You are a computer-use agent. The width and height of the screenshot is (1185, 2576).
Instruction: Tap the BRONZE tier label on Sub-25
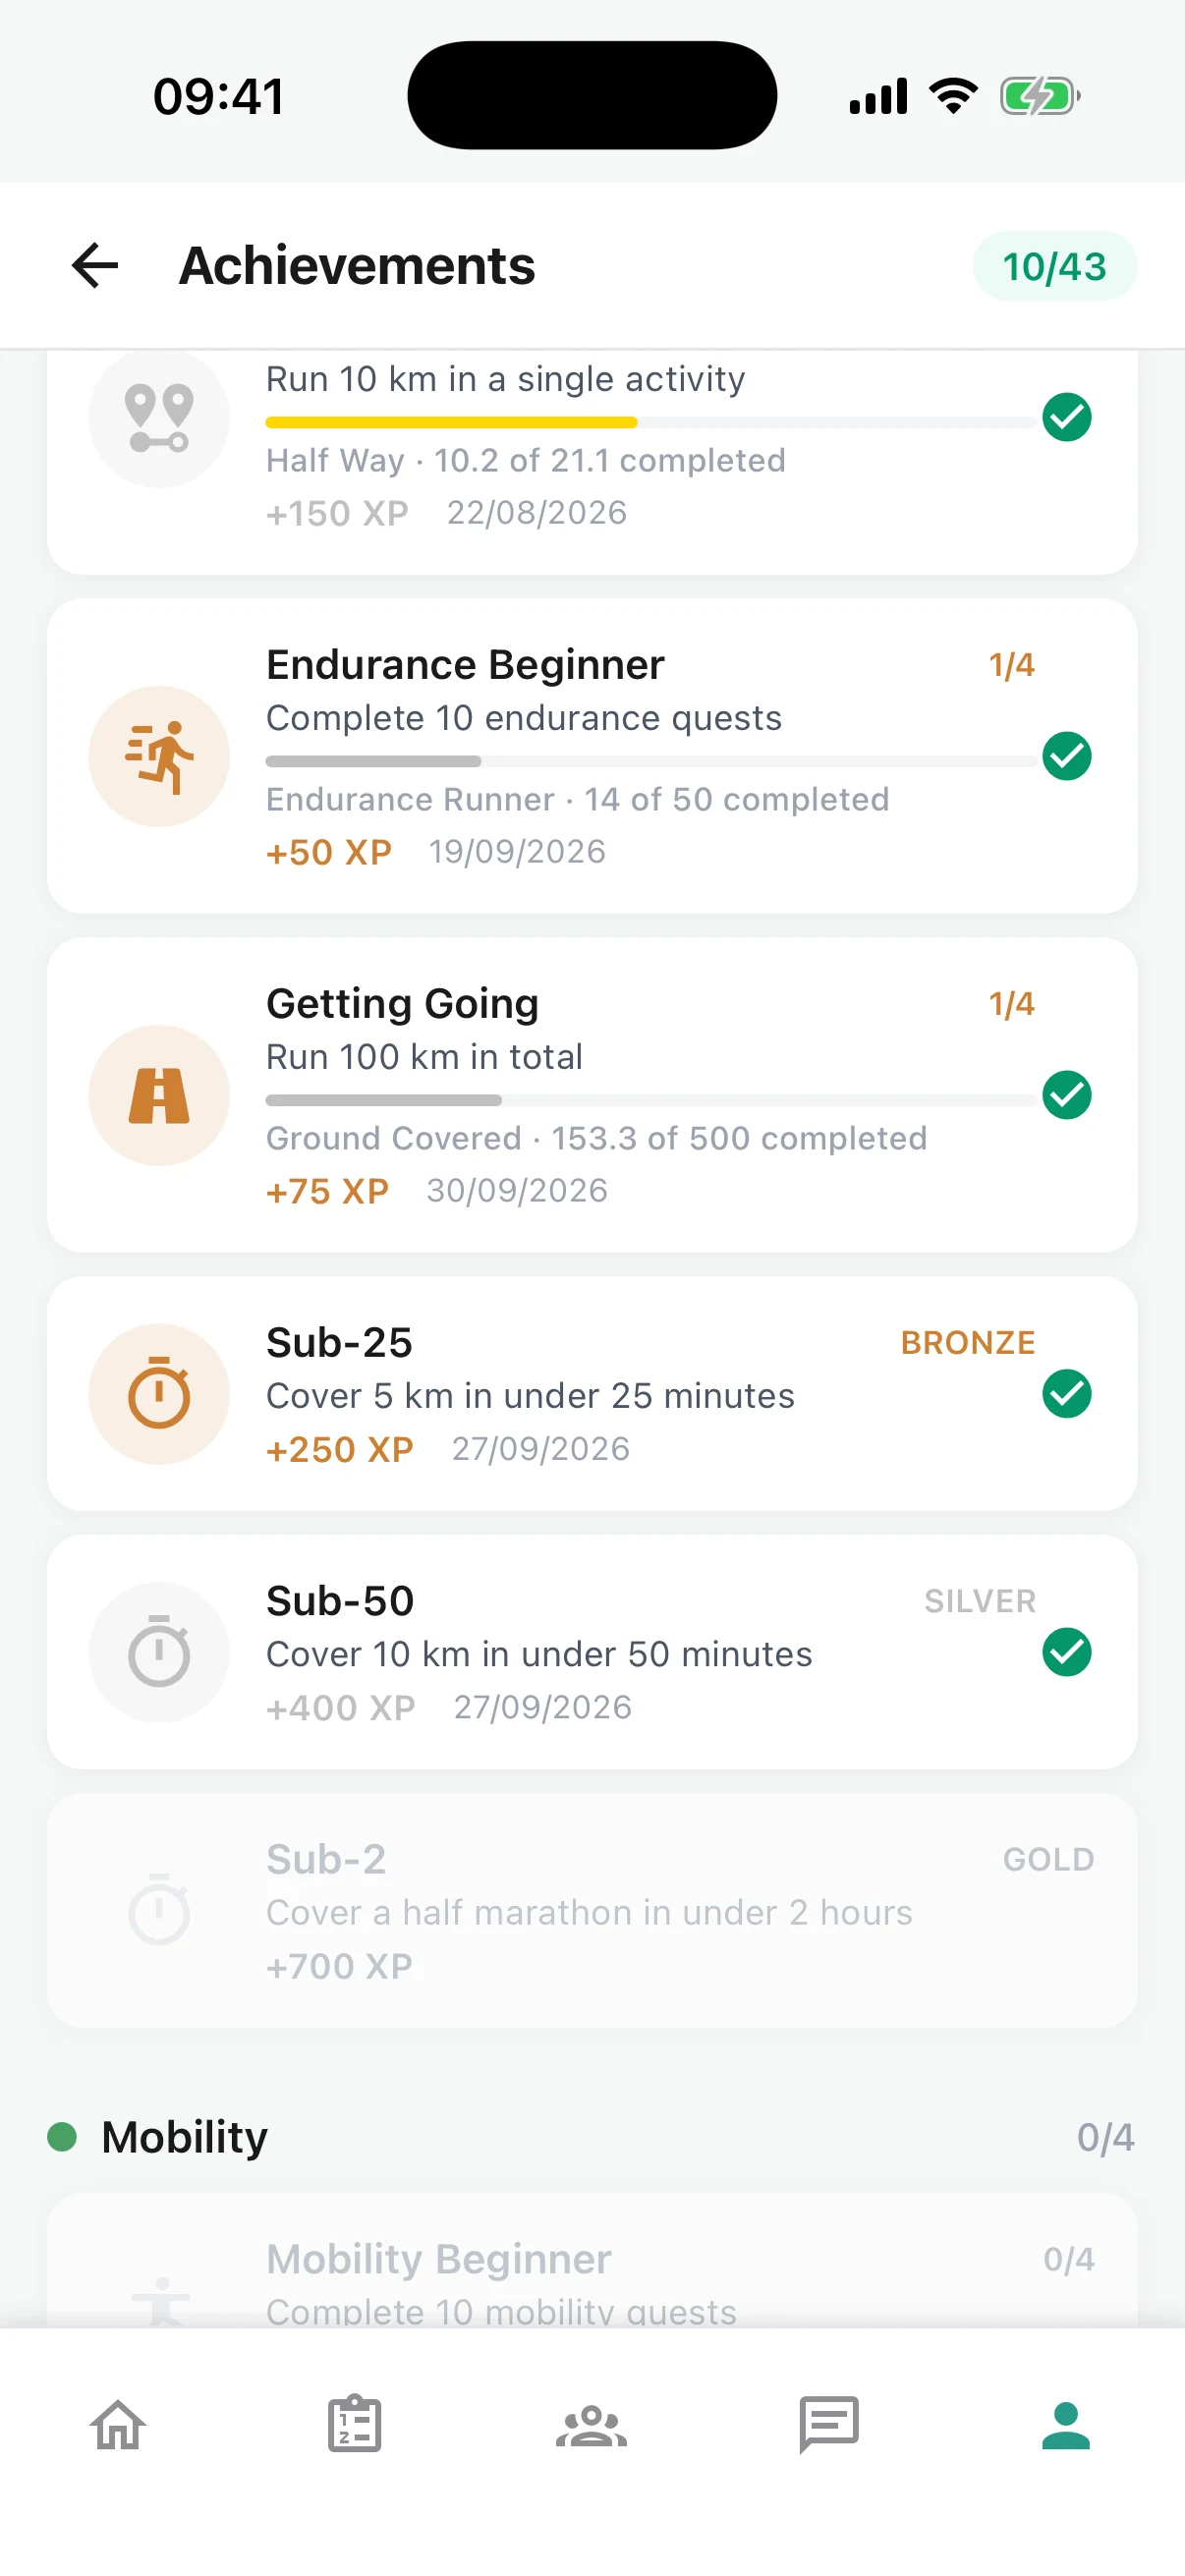pos(968,1342)
